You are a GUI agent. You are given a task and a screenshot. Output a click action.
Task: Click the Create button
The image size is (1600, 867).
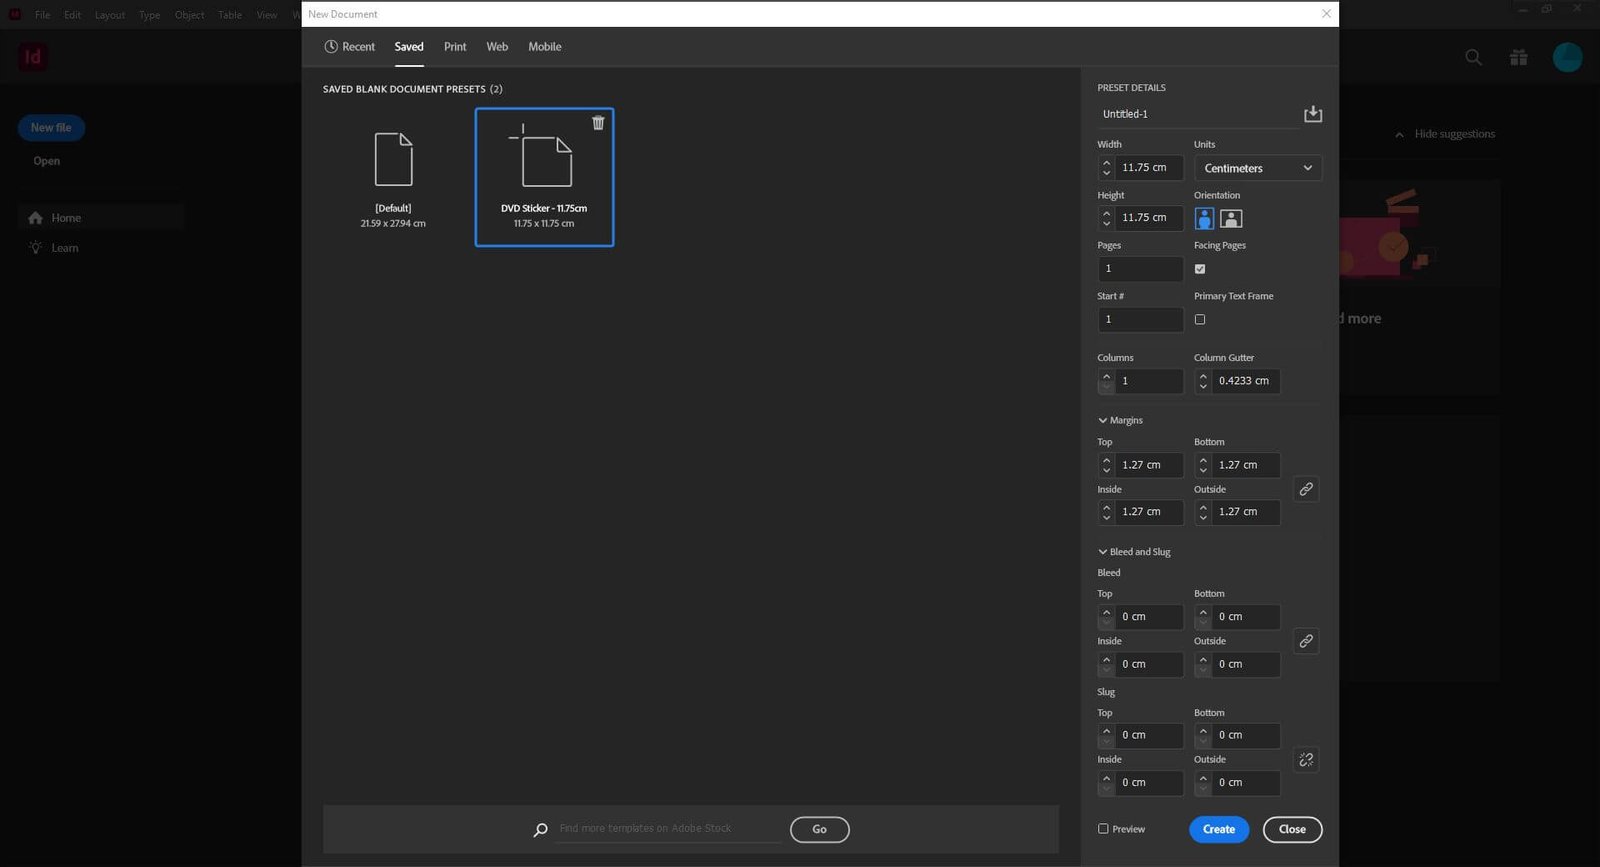(x=1219, y=829)
